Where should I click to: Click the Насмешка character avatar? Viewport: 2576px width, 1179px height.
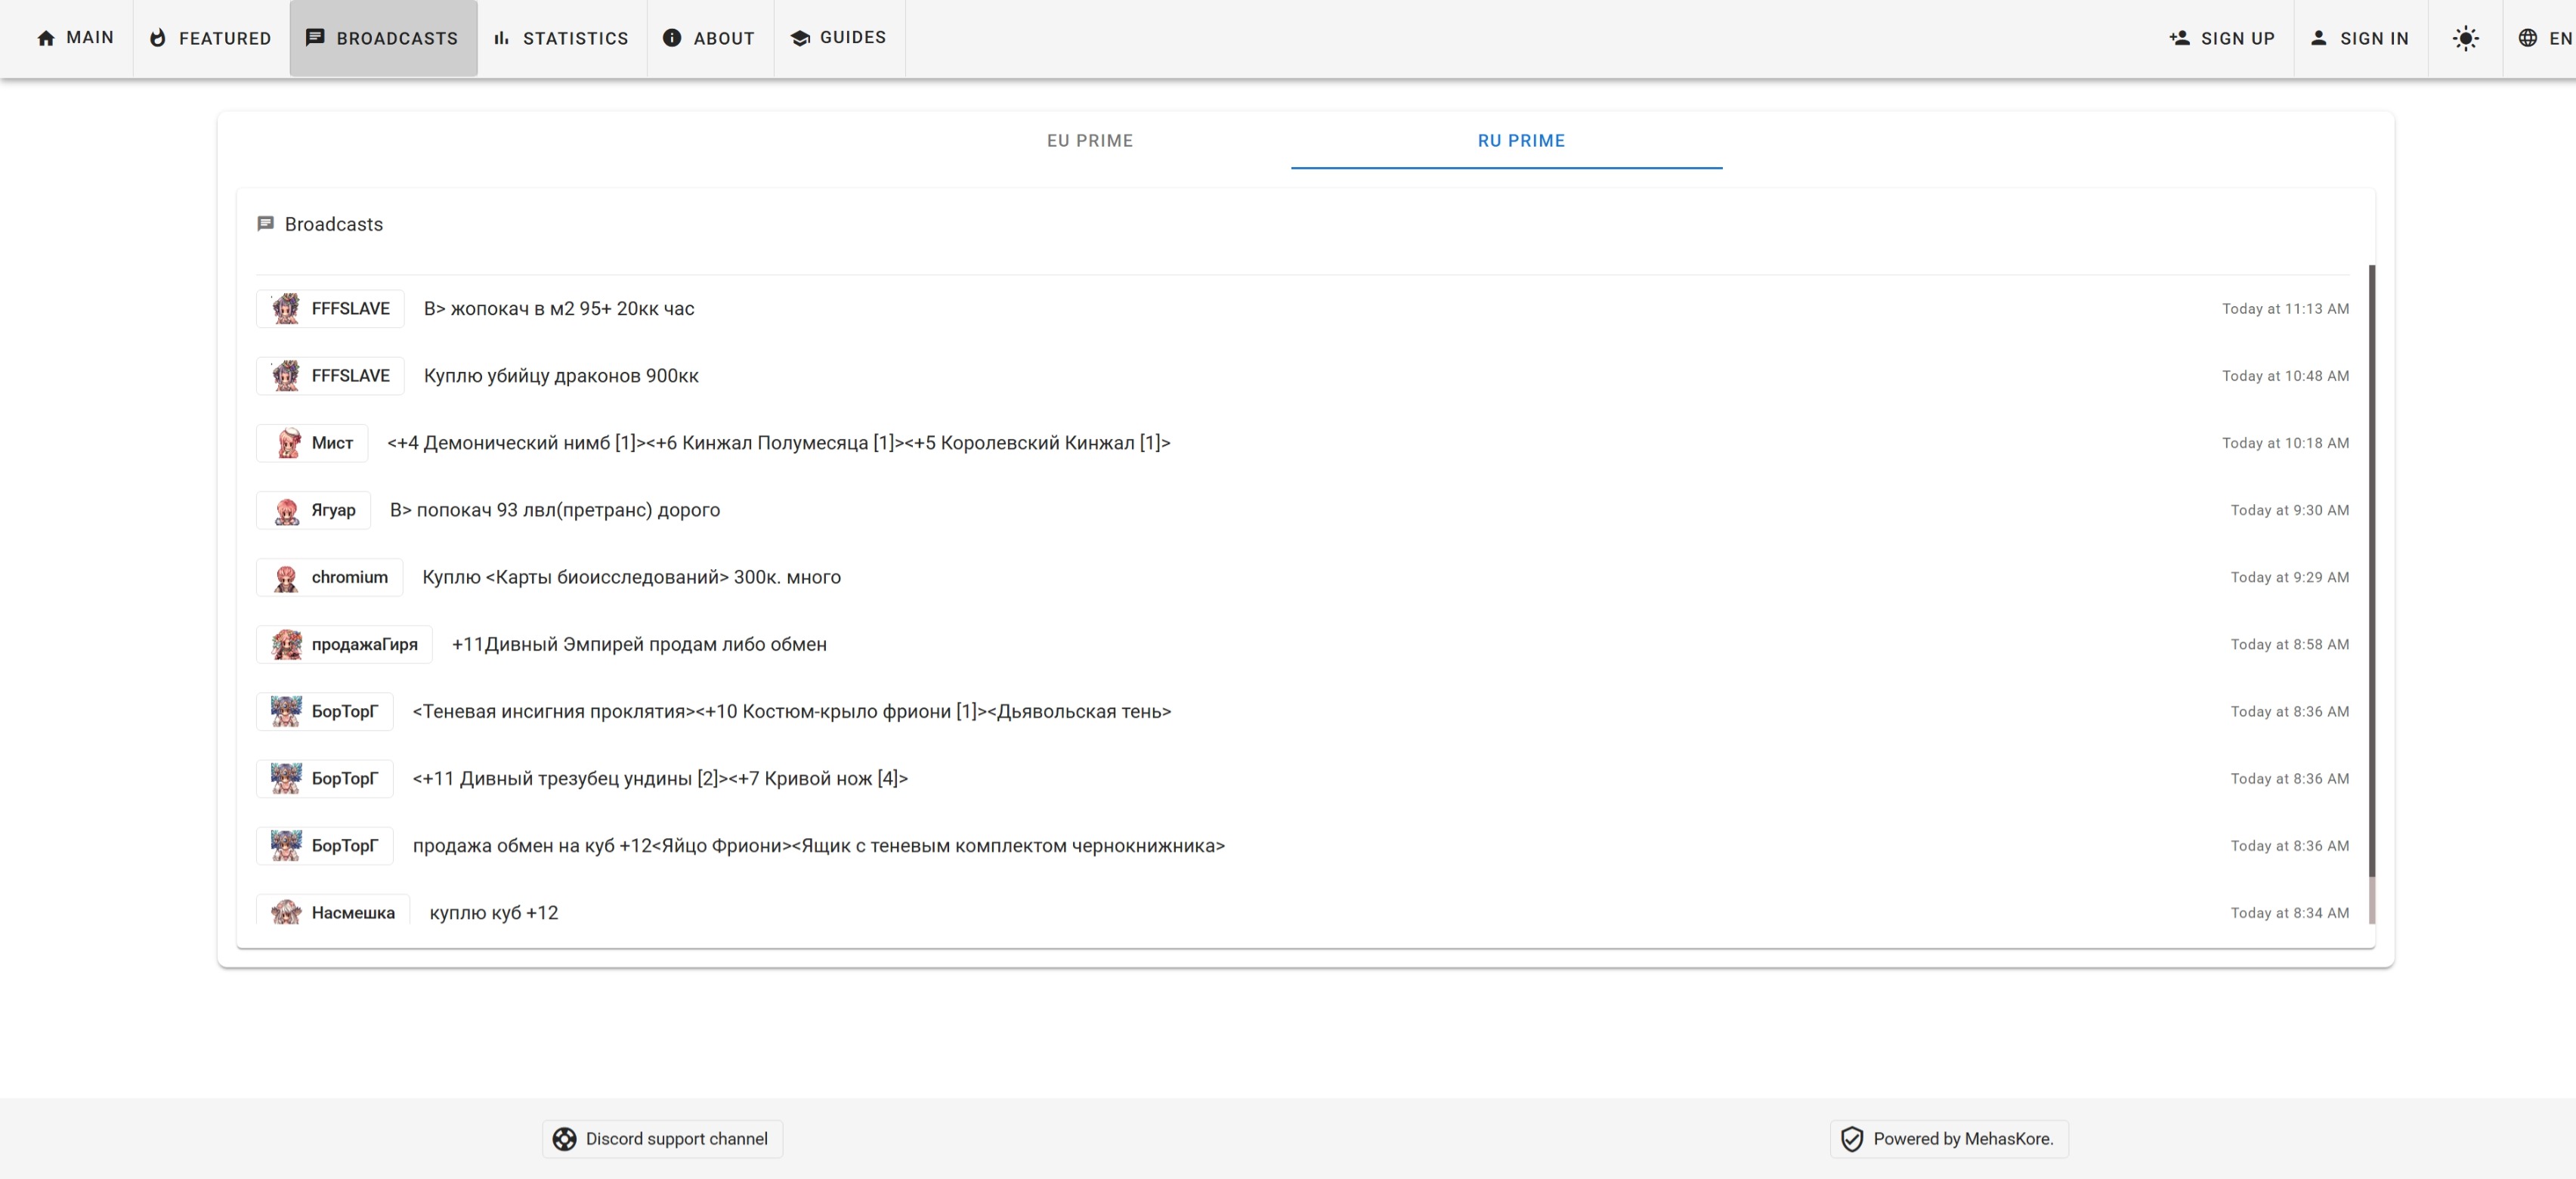[x=286, y=912]
